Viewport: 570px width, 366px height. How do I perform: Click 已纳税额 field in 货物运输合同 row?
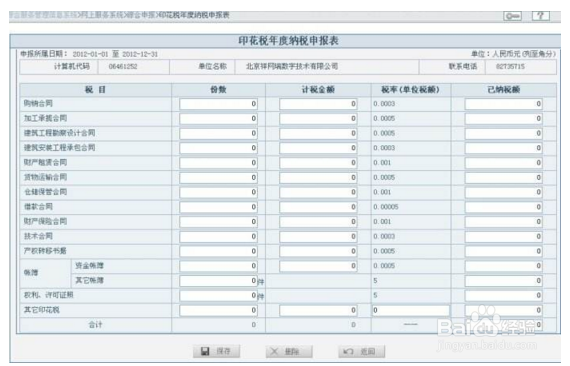[503, 178]
